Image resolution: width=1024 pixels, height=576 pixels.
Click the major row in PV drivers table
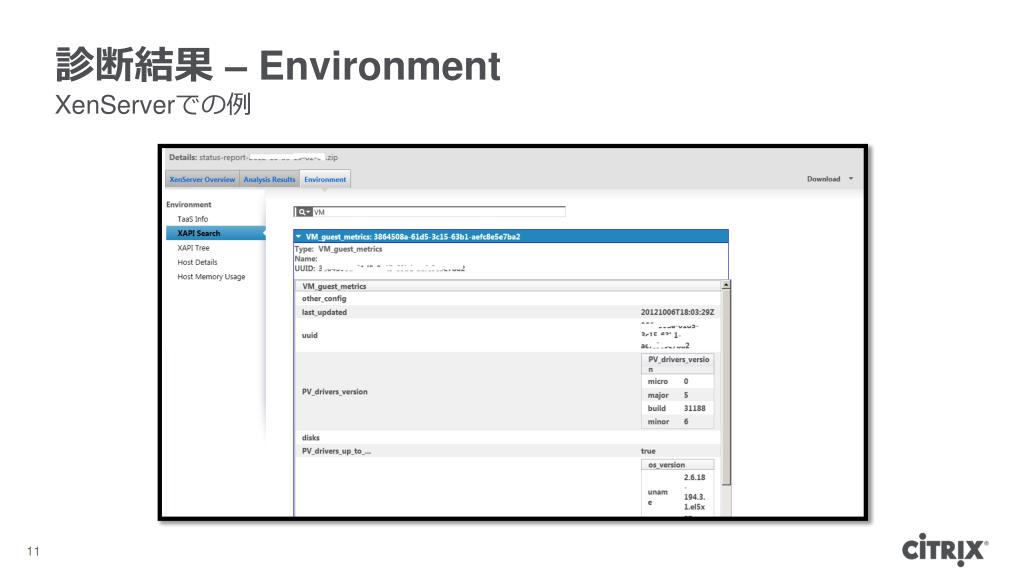tap(677, 395)
